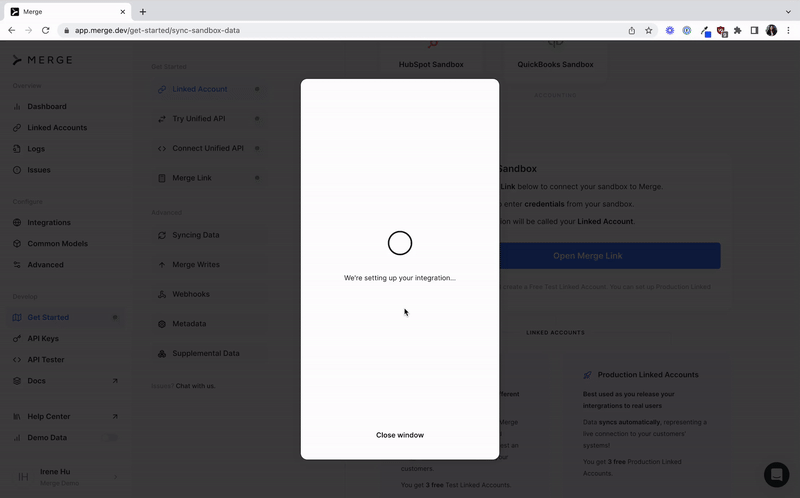
Task: Select the Integrations globe icon
Action: tap(17, 223)
